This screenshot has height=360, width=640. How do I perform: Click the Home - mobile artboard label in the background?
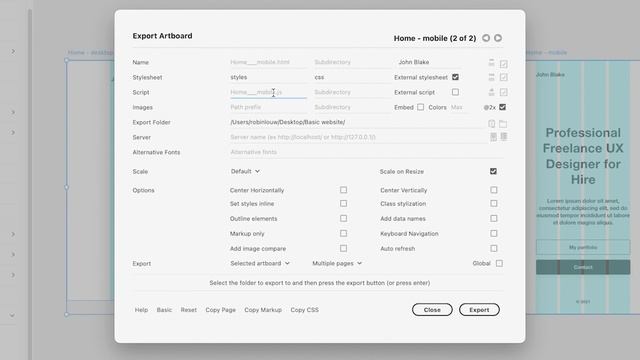tap(547, 52)
